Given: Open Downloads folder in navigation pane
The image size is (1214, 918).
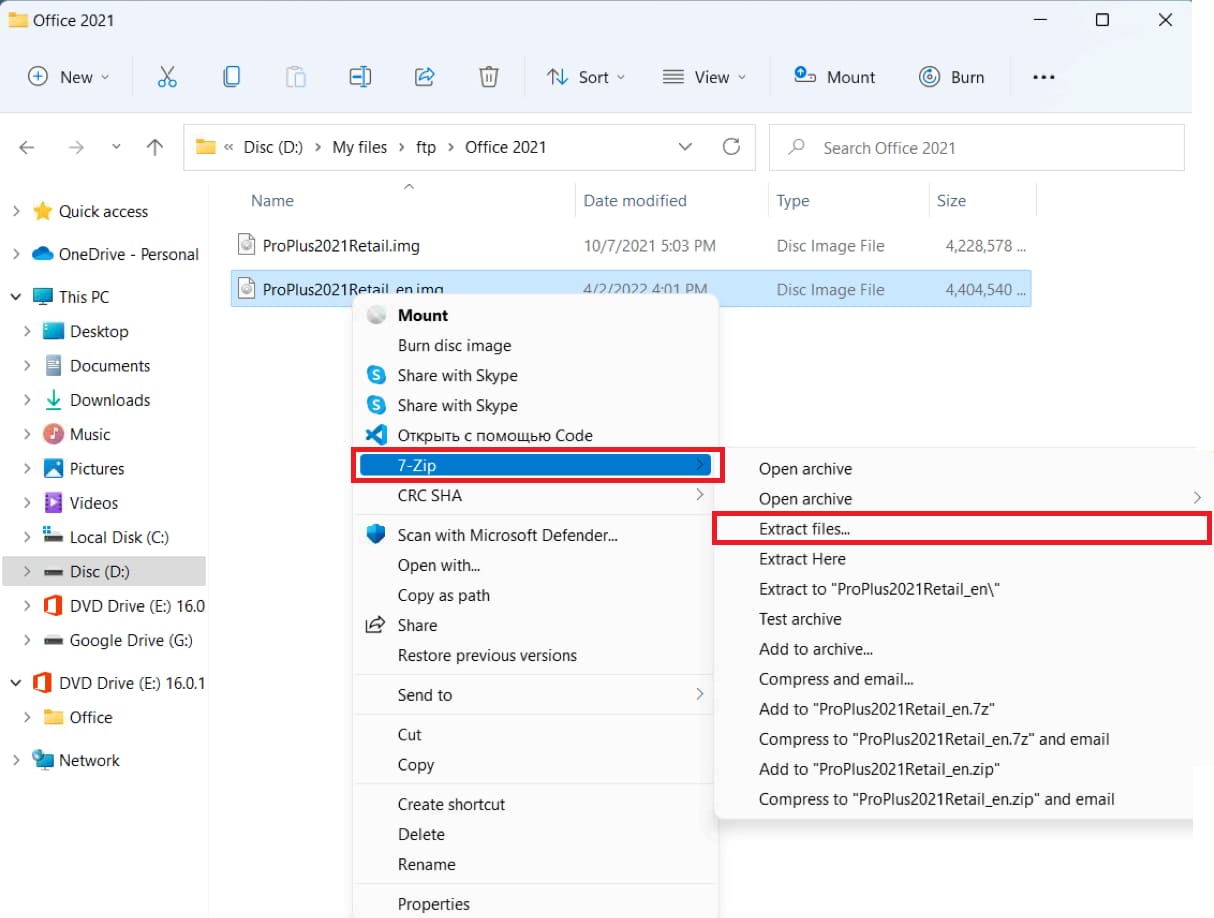Looking at the screenshot, I should pyautogui.click(x=109, y=400).
